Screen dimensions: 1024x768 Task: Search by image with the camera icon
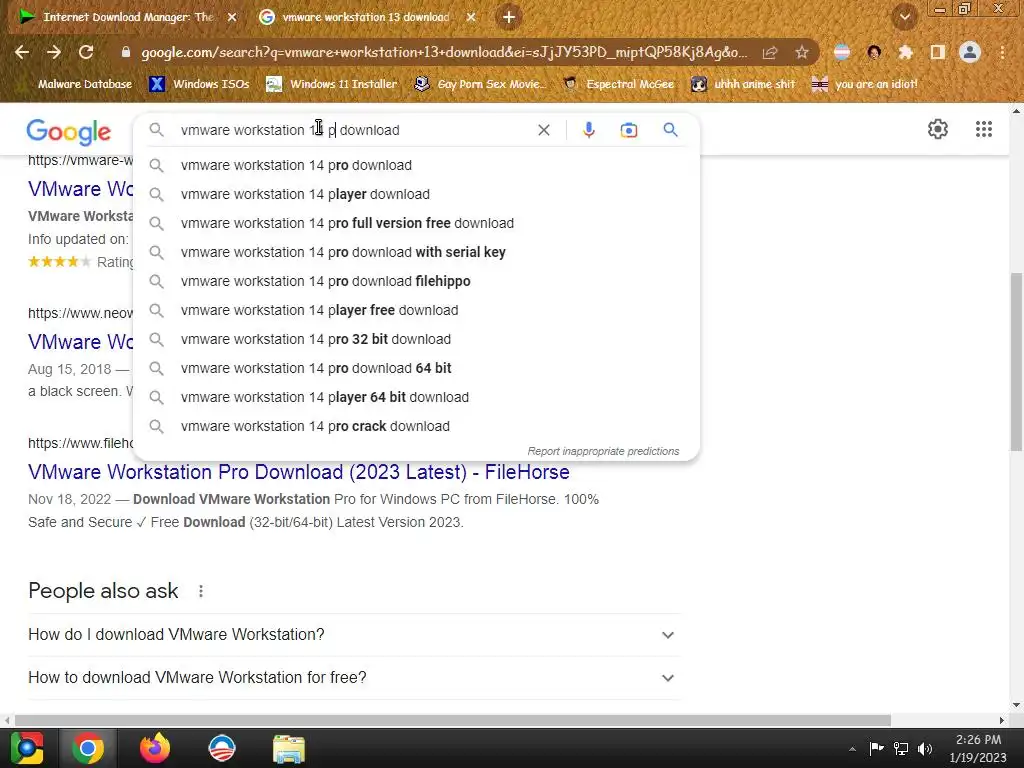[x=628, y=130]
